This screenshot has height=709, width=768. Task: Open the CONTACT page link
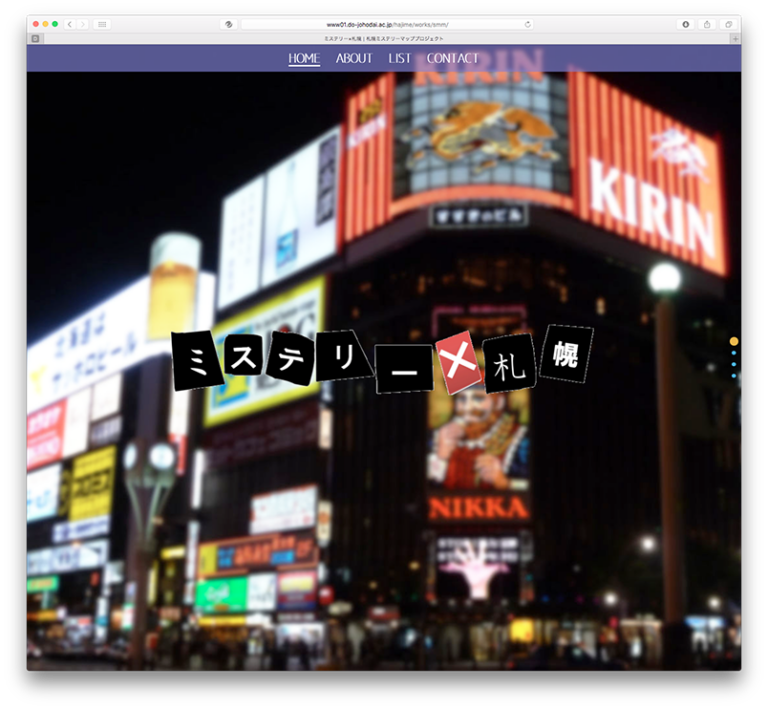(x=453, y=58)
